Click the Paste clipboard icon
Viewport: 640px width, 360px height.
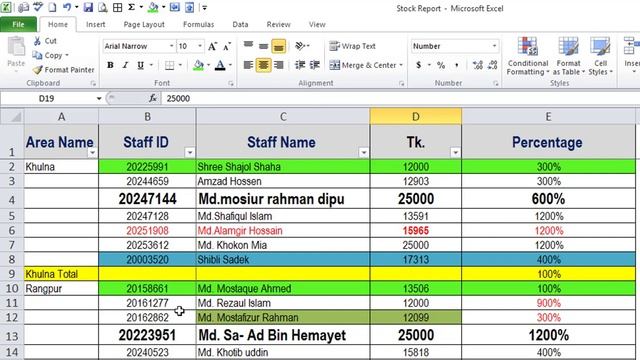(x=16, y=47)
